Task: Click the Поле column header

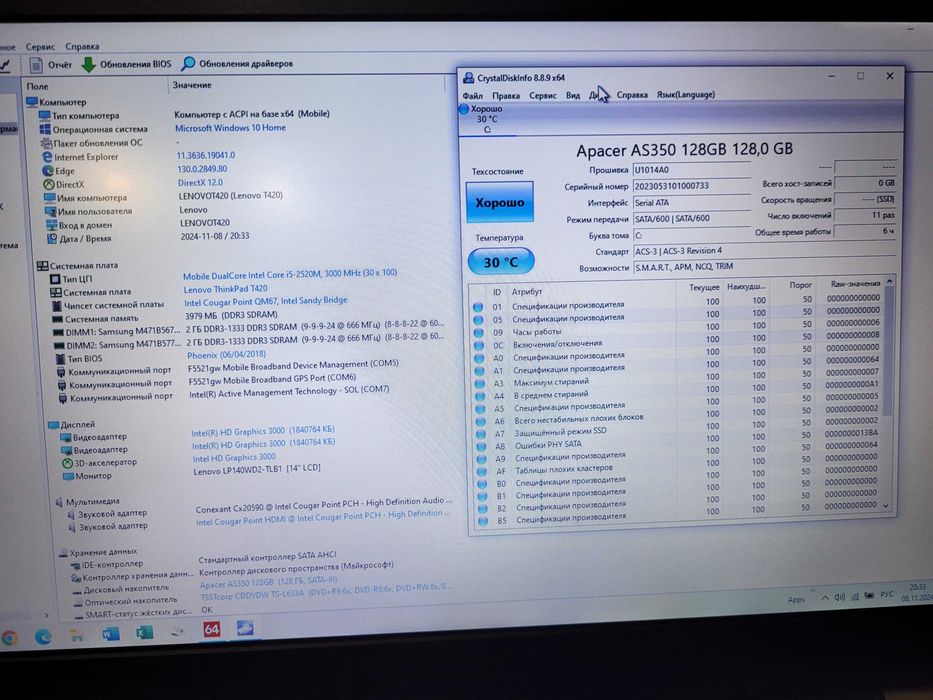Action: click(x=37, y=86)
